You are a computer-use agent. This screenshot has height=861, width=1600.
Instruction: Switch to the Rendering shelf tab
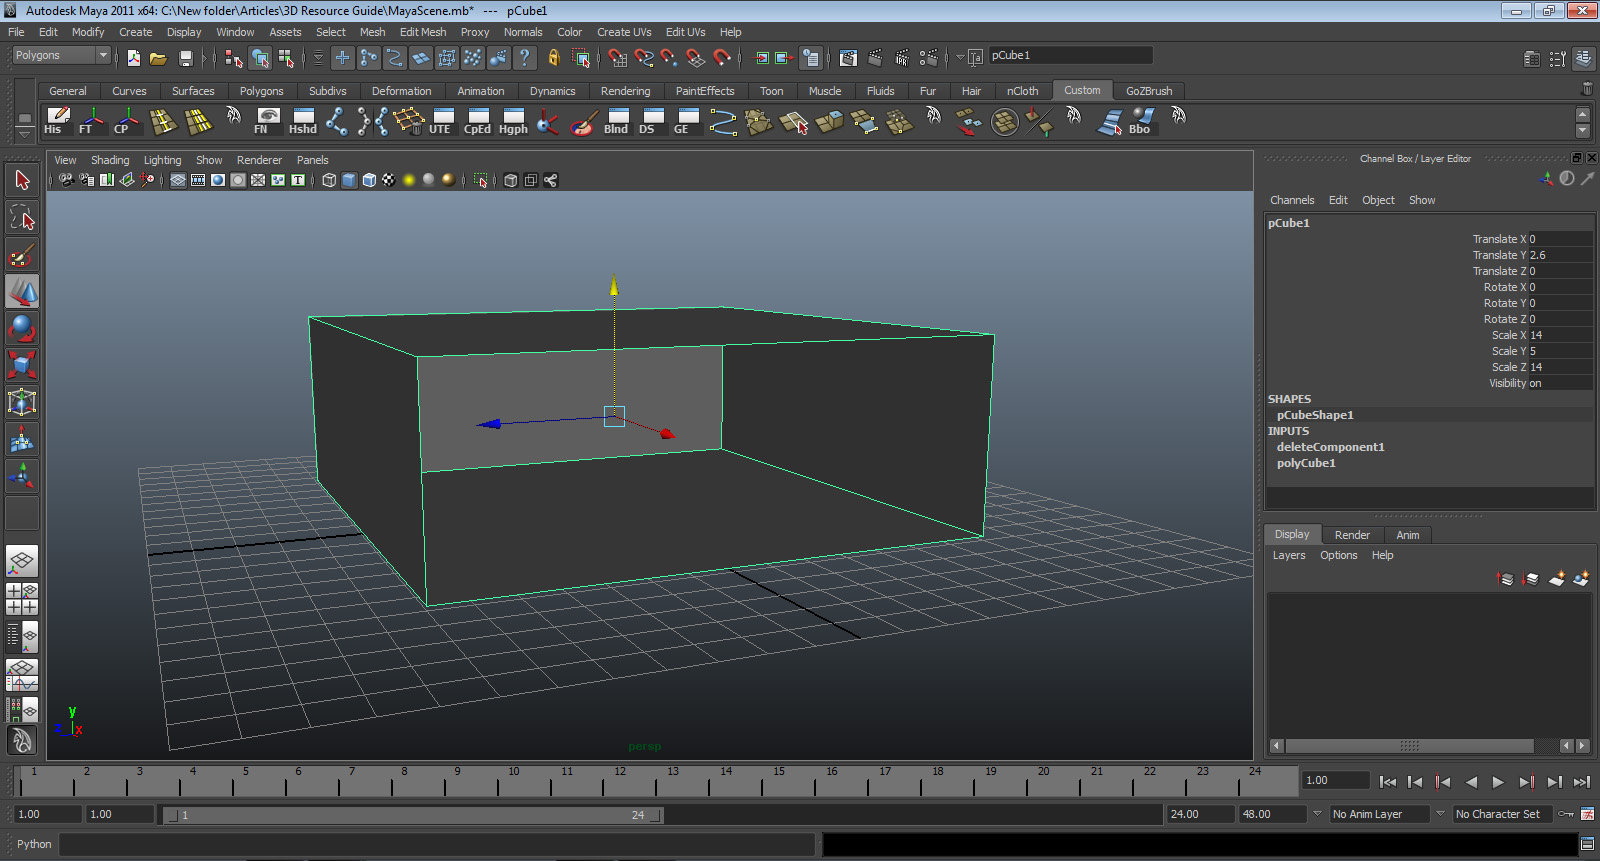click(x=625, y=91)
